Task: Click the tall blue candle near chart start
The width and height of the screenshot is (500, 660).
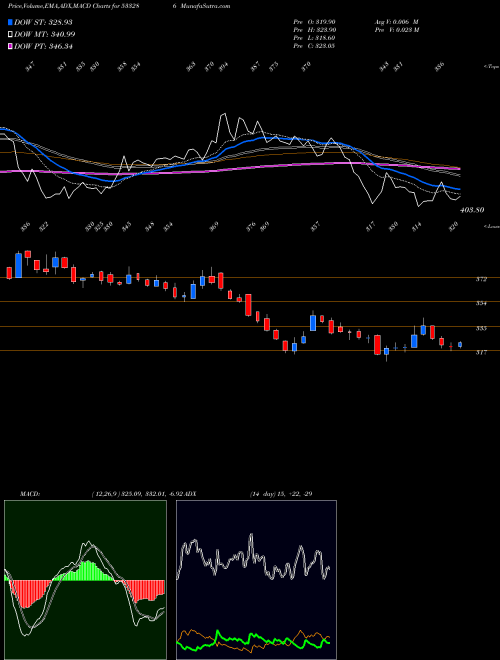Action: click(19, 265)
